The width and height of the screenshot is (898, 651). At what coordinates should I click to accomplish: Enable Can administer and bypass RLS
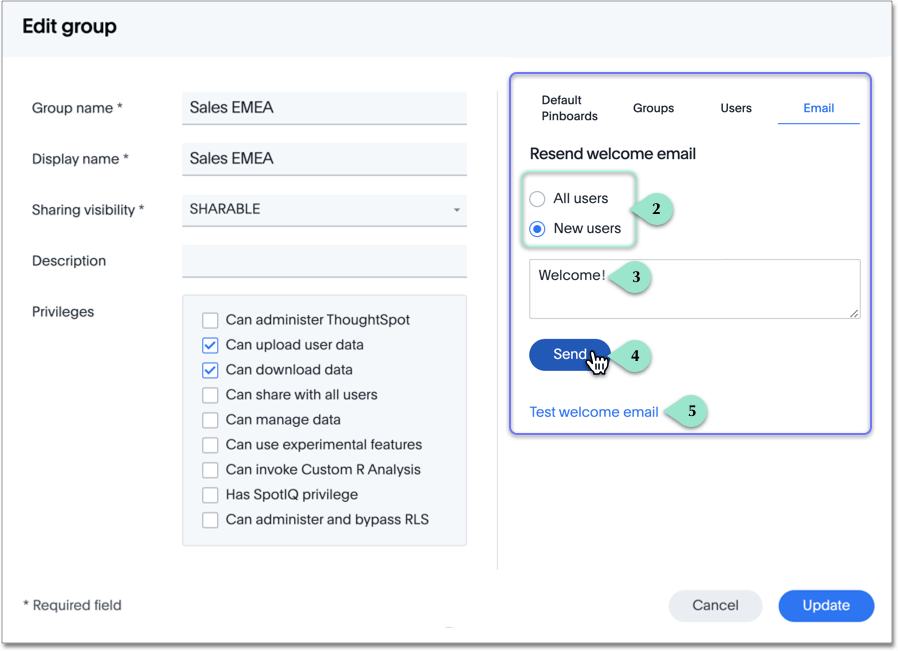[210, 520]
